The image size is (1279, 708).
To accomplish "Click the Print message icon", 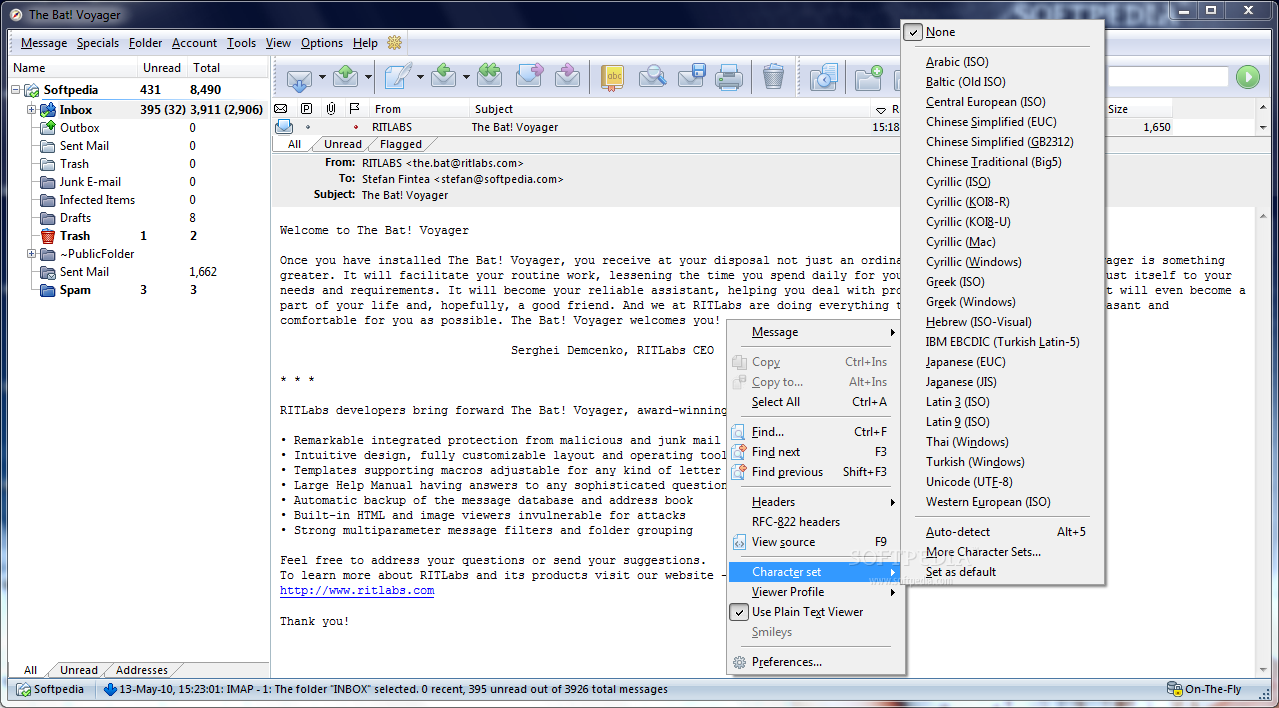I will coord(728,77).
